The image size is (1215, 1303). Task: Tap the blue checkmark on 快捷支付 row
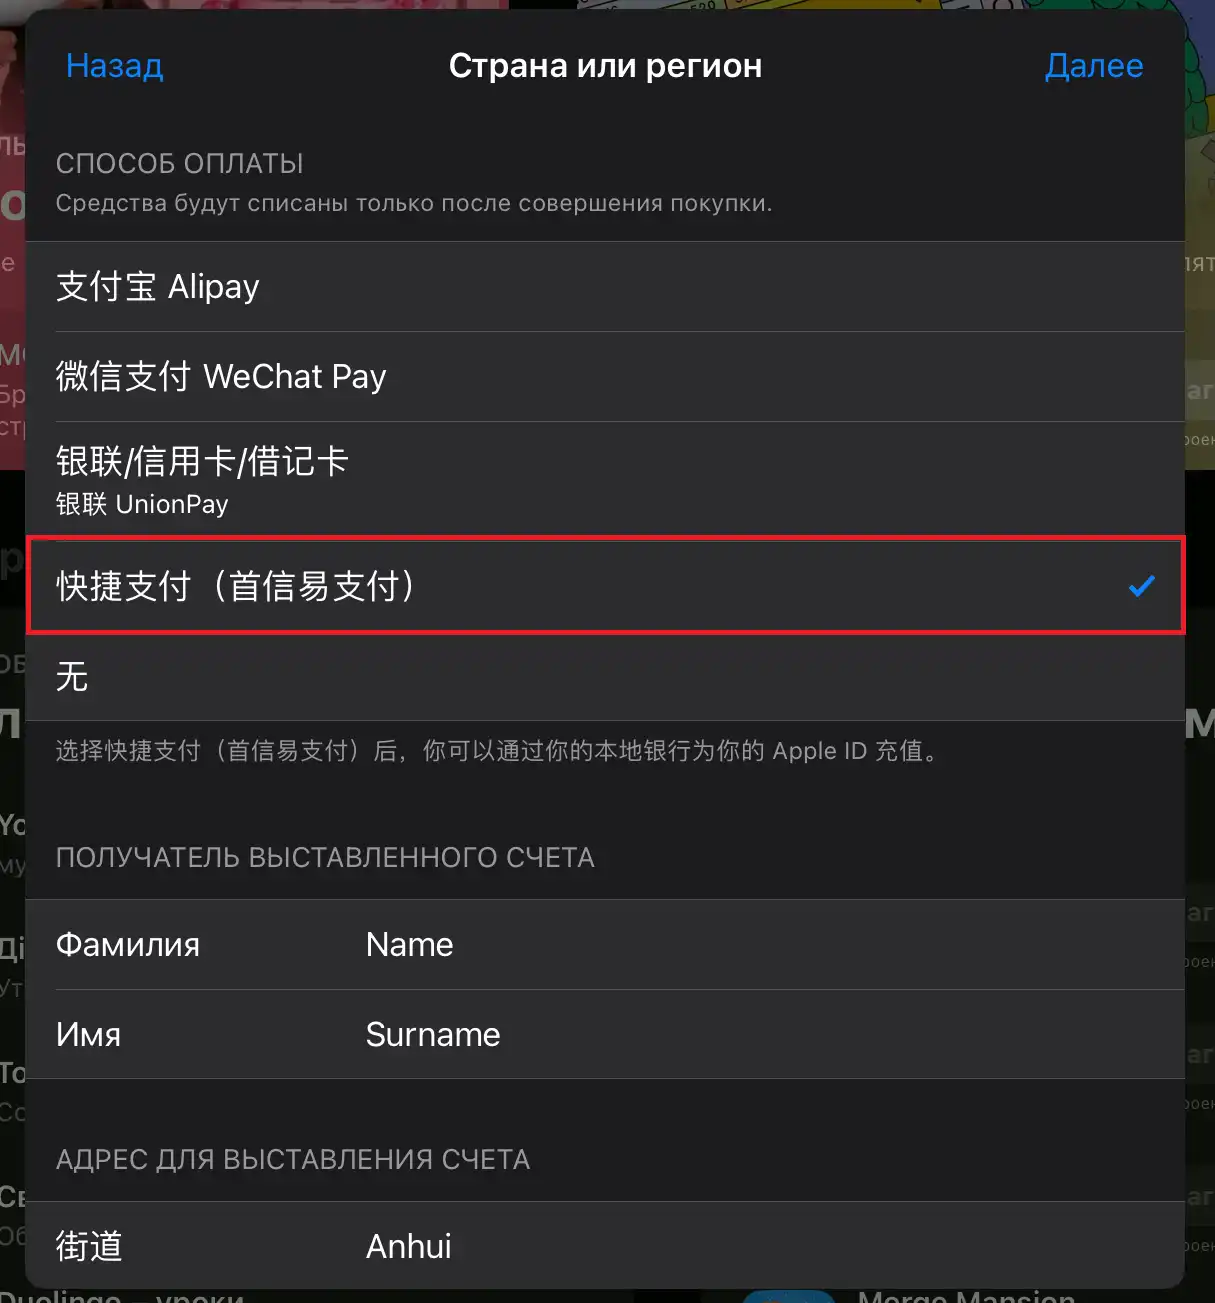click(x=1141, y=586)
